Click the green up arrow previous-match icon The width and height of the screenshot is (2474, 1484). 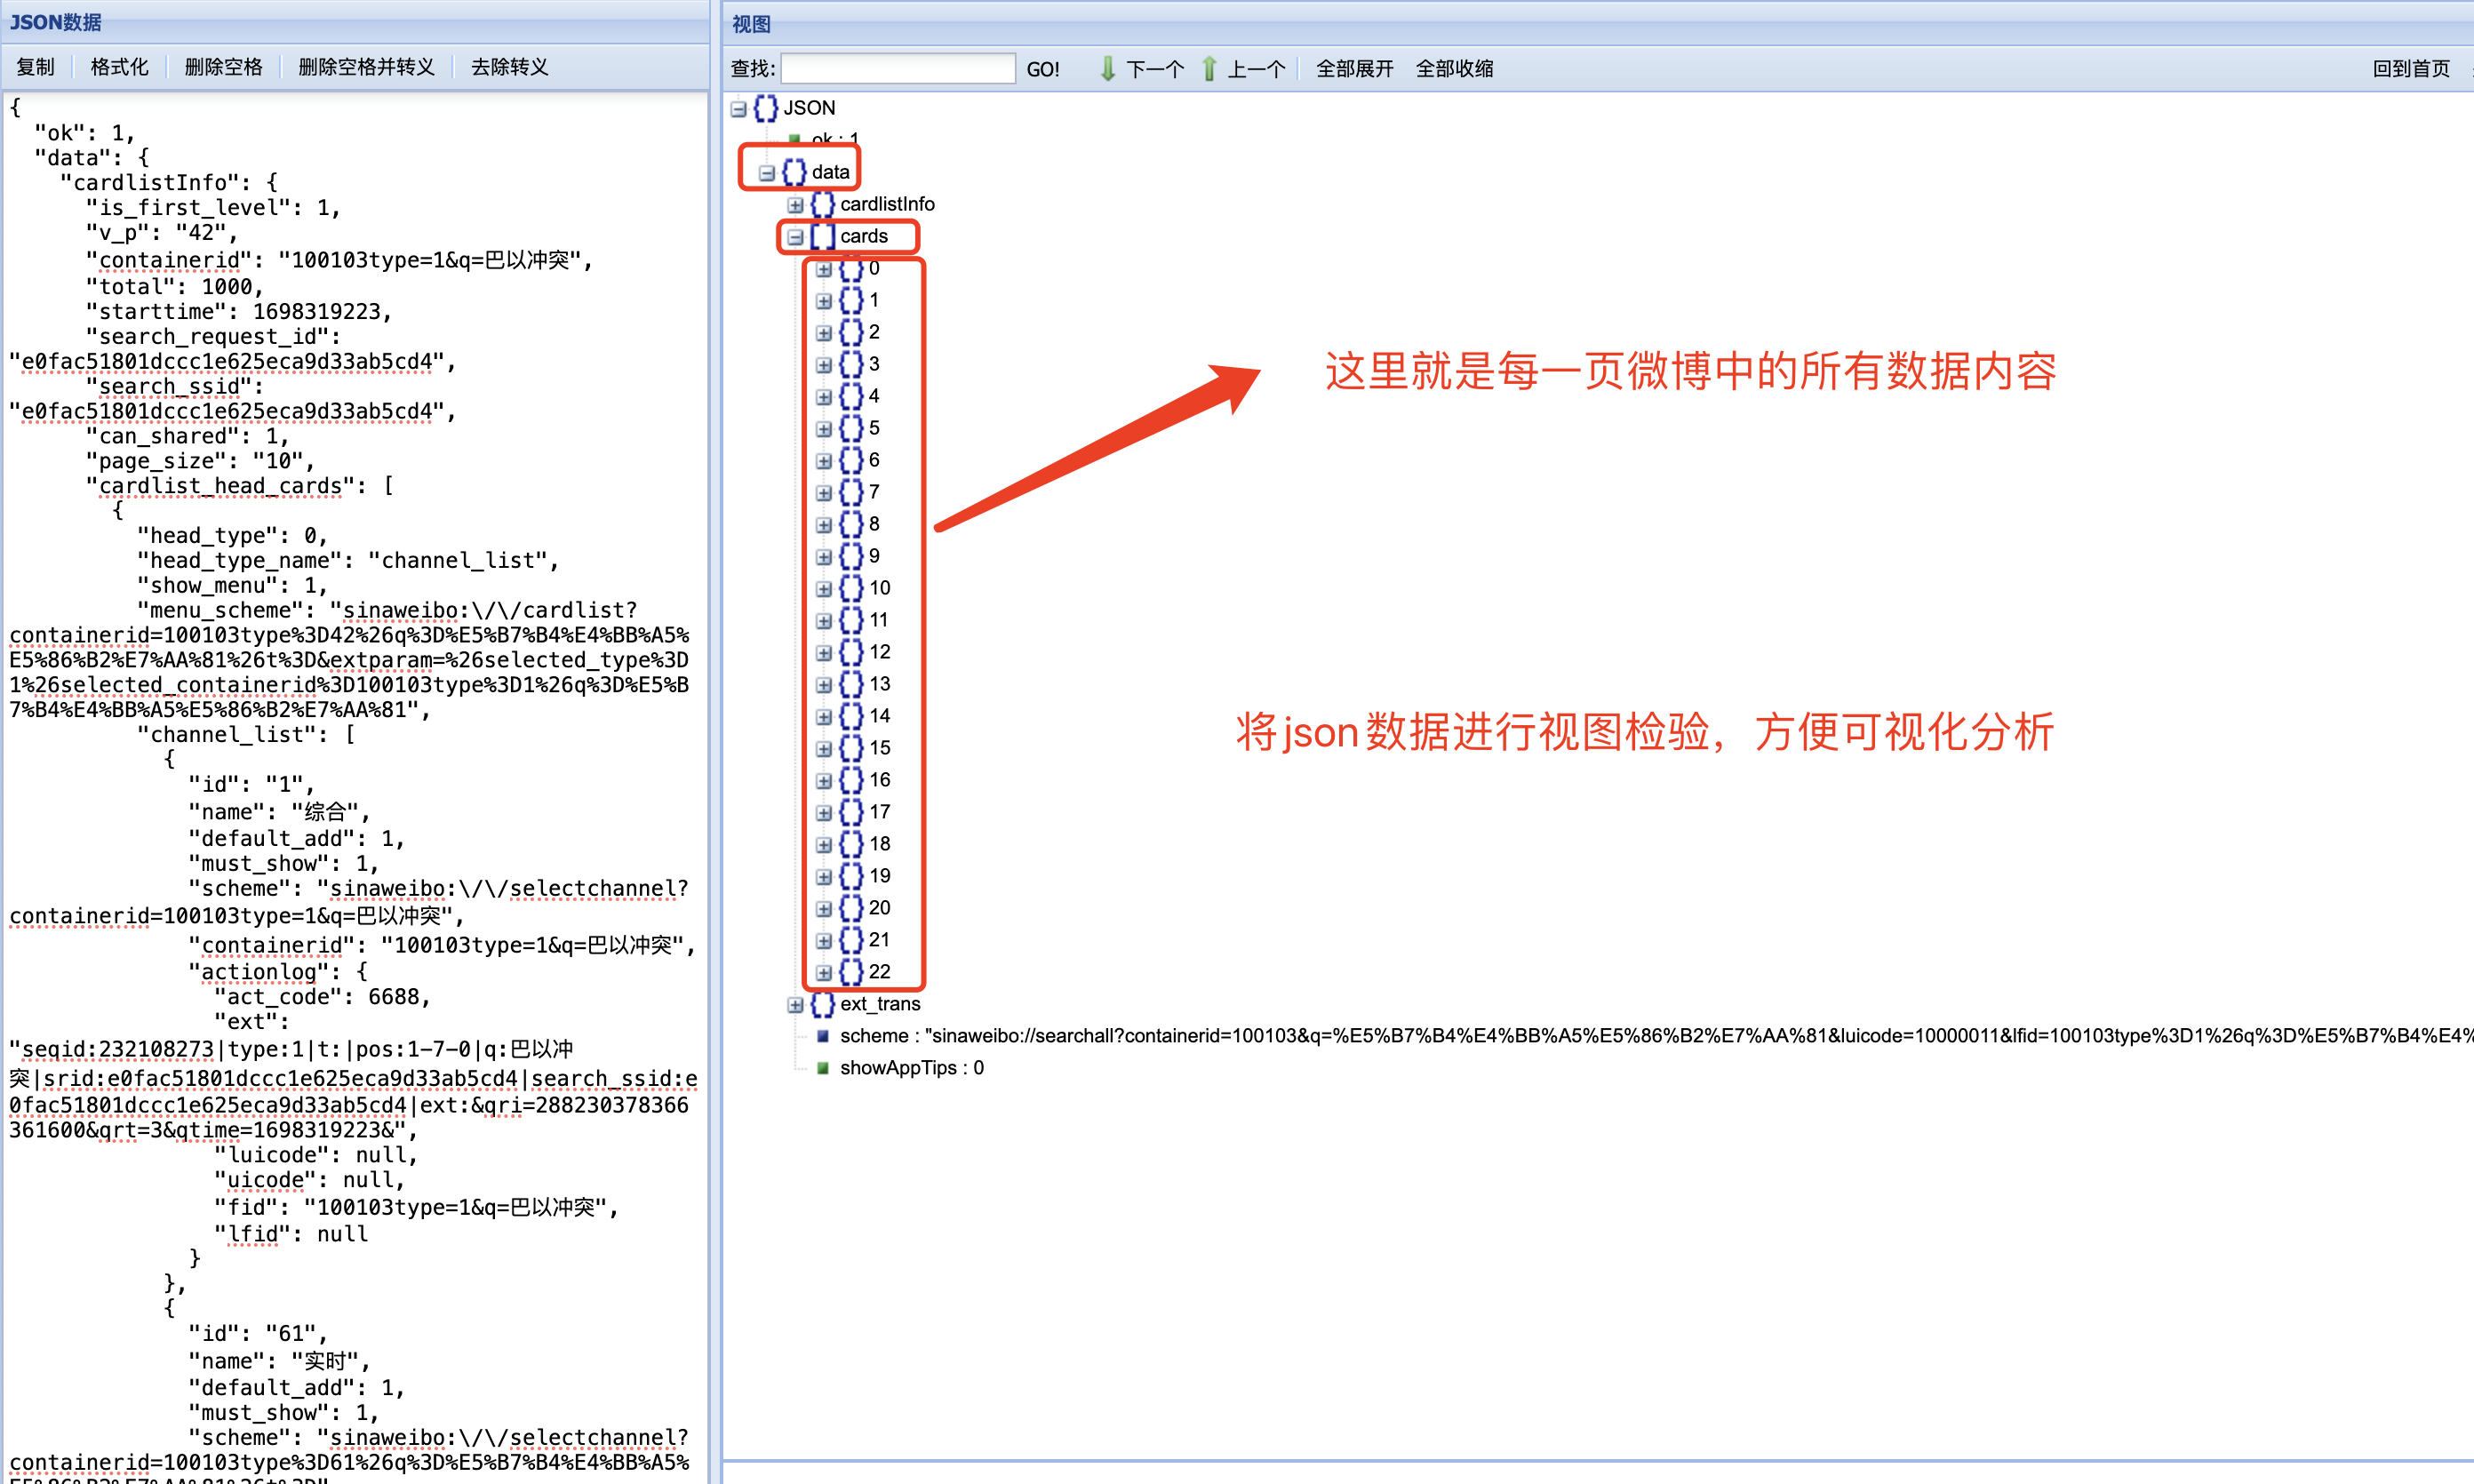click(x=1209, y=68)
